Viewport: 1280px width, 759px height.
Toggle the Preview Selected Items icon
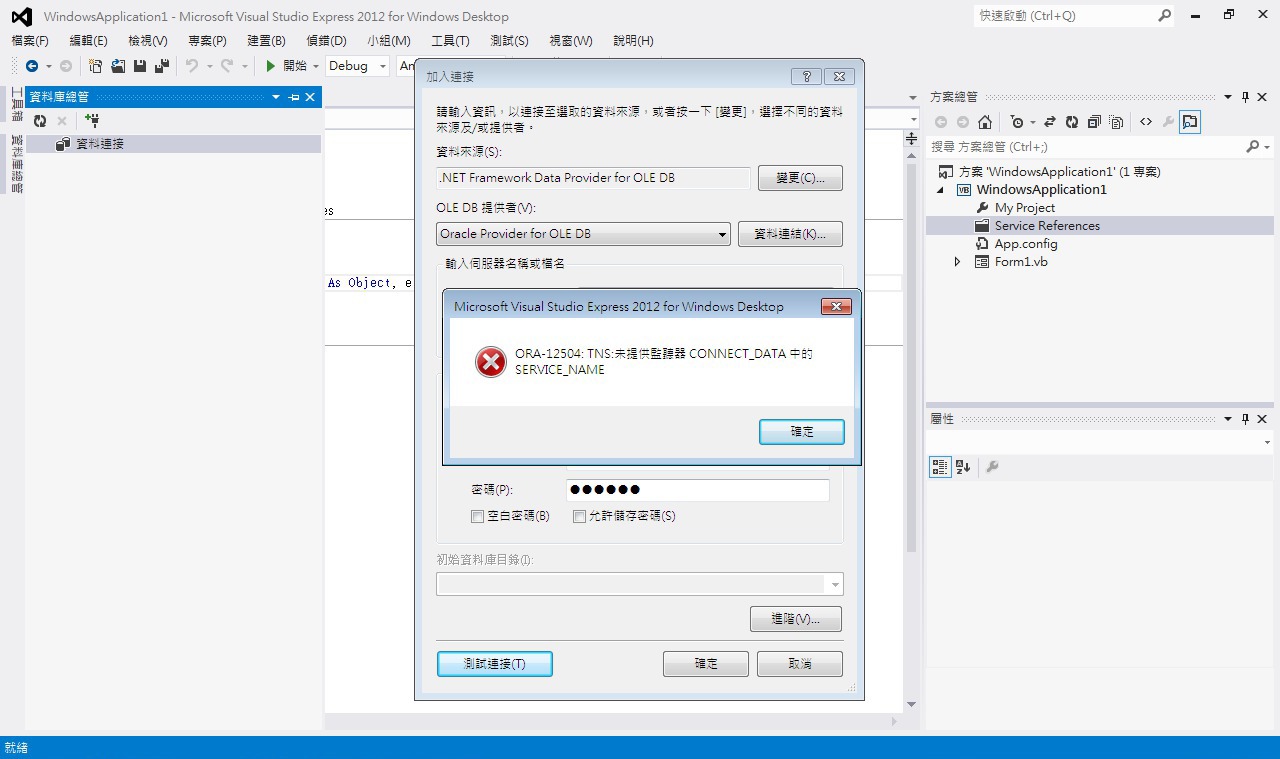point(1190,122)
